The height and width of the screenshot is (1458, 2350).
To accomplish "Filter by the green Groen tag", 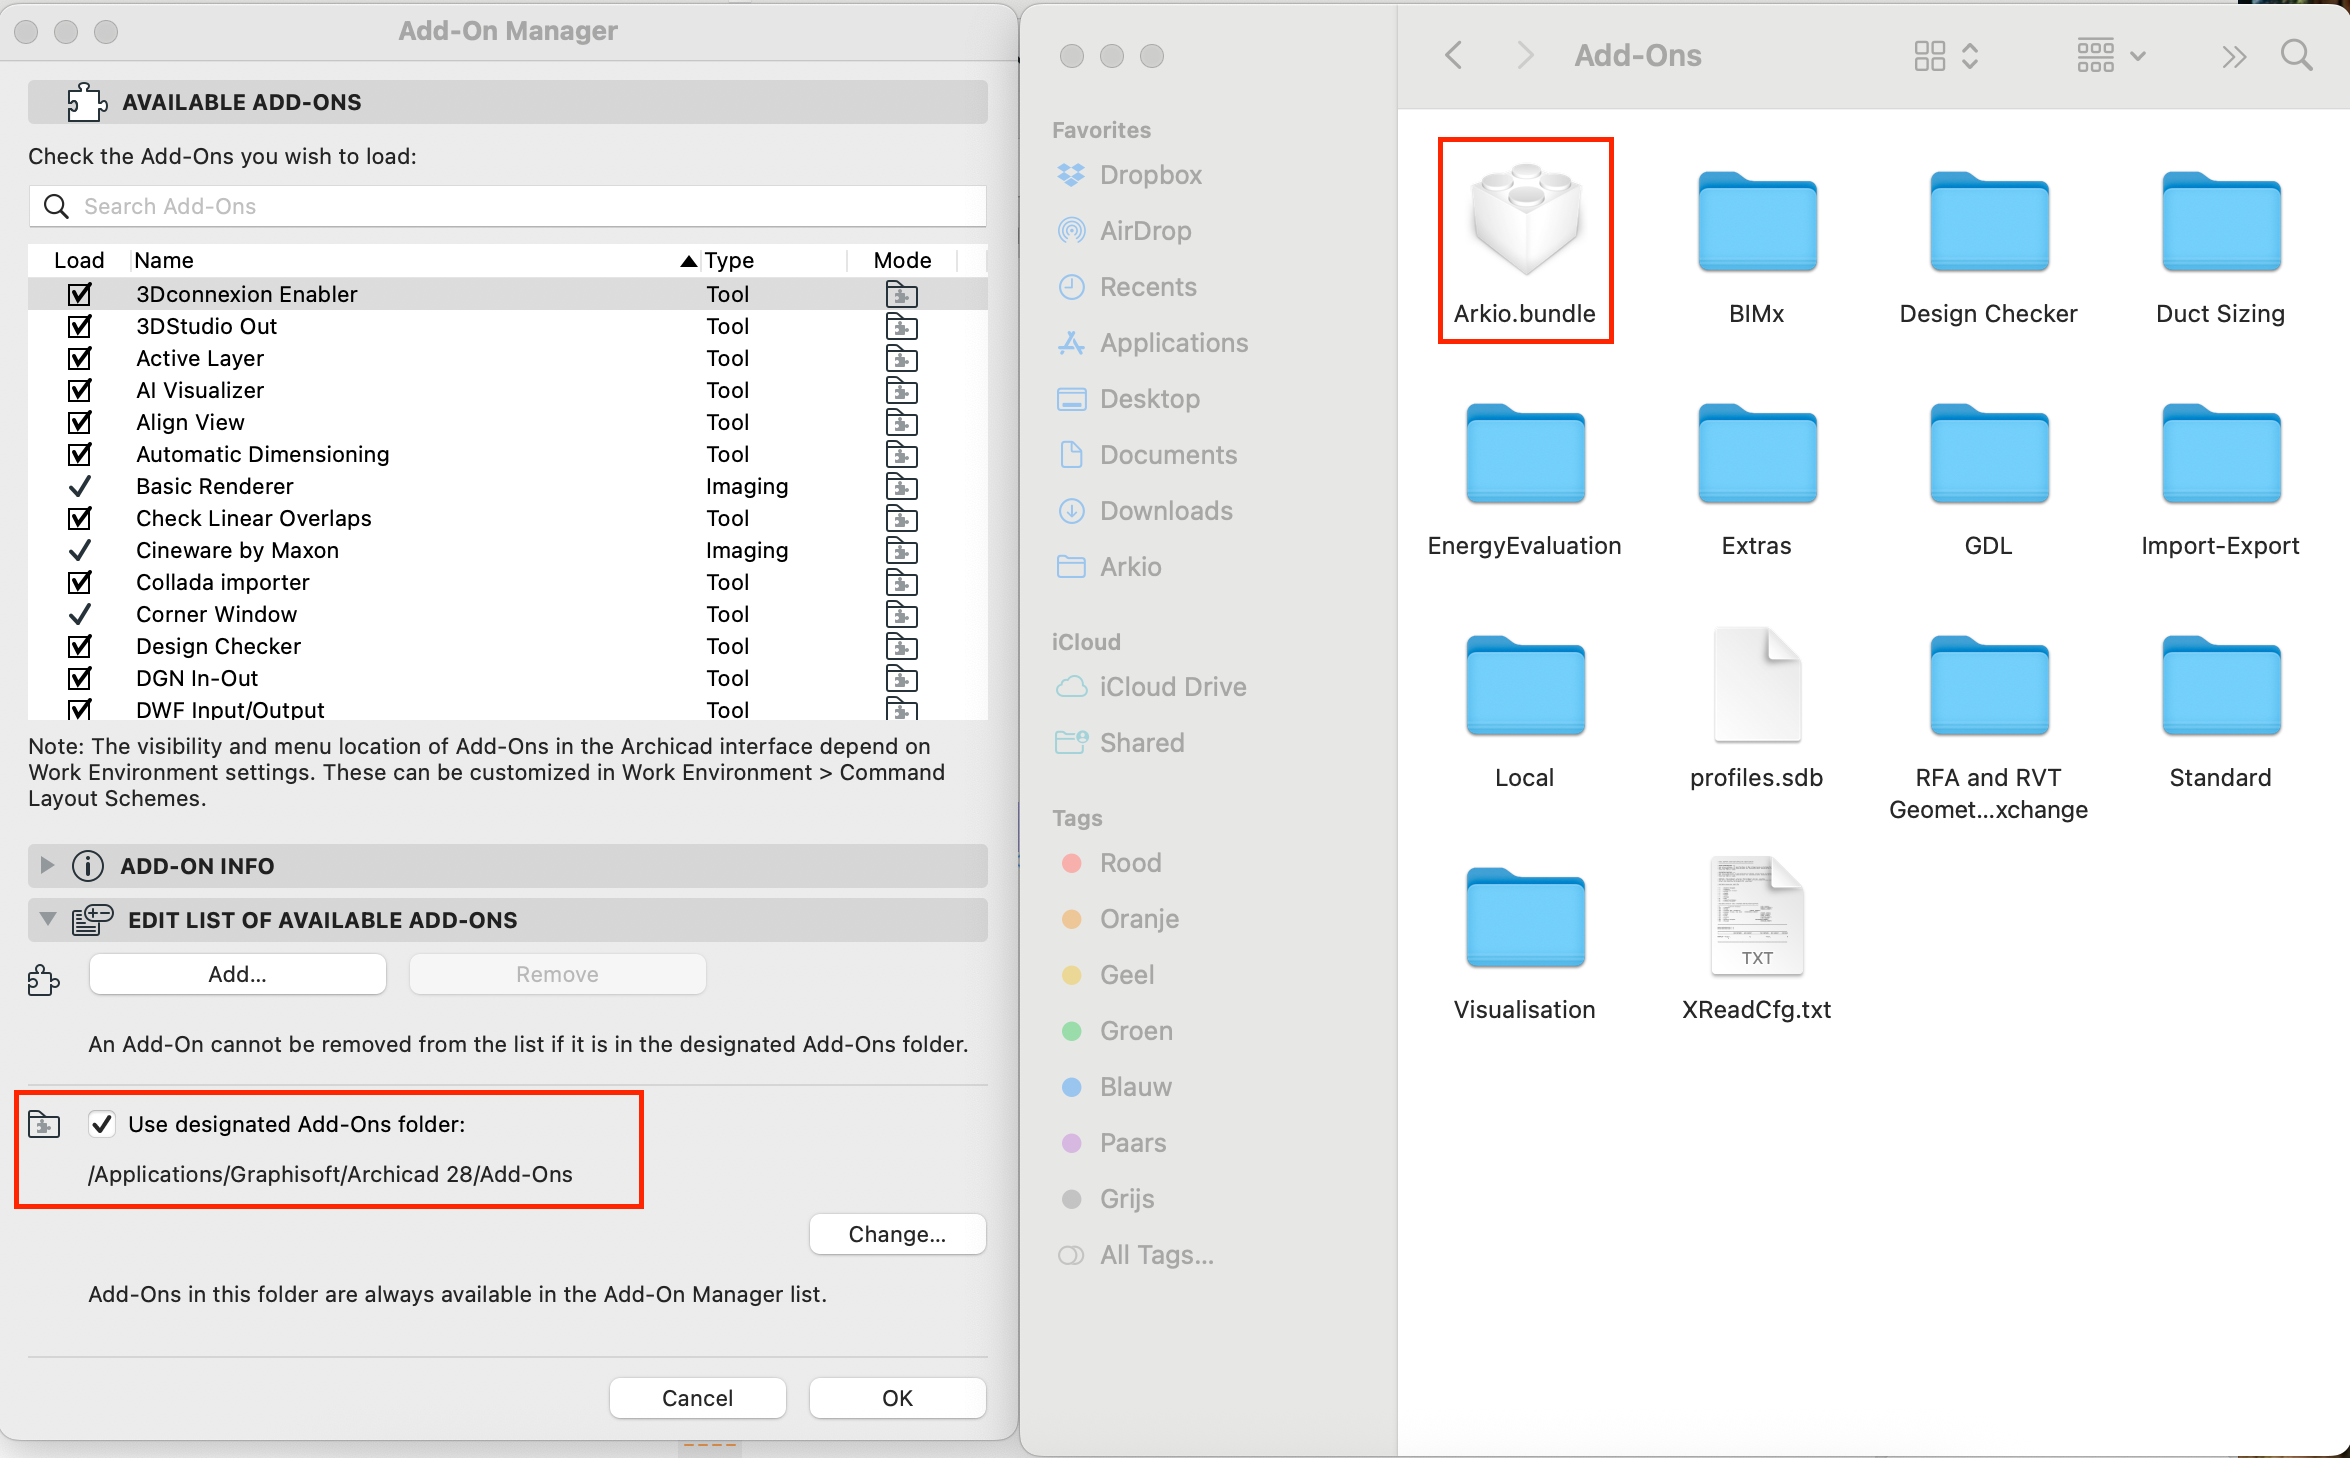I will (x=1136, y=1031).
